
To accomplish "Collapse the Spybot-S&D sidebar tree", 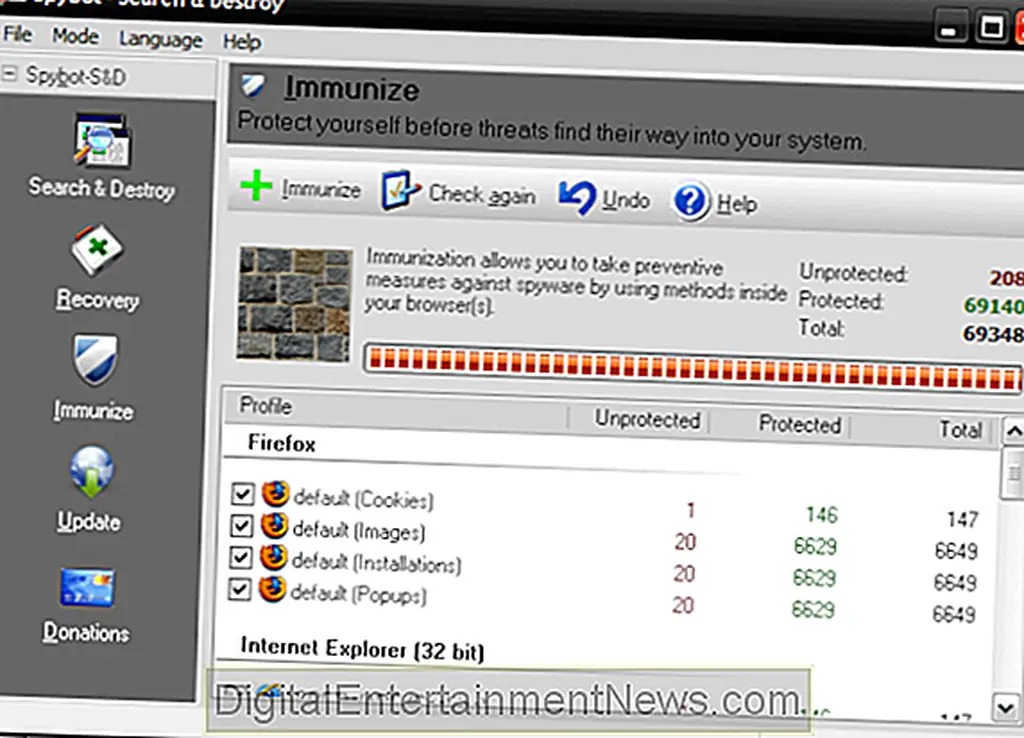I will point(10,74).
